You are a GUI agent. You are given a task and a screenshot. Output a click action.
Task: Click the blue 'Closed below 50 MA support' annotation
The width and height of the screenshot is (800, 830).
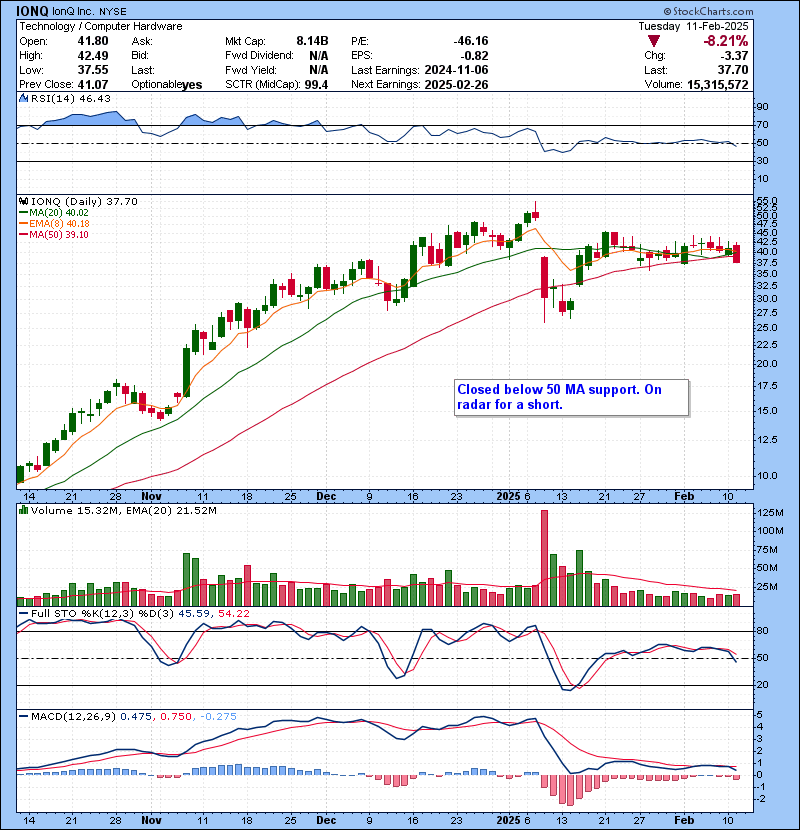click(x=560, y=397)
